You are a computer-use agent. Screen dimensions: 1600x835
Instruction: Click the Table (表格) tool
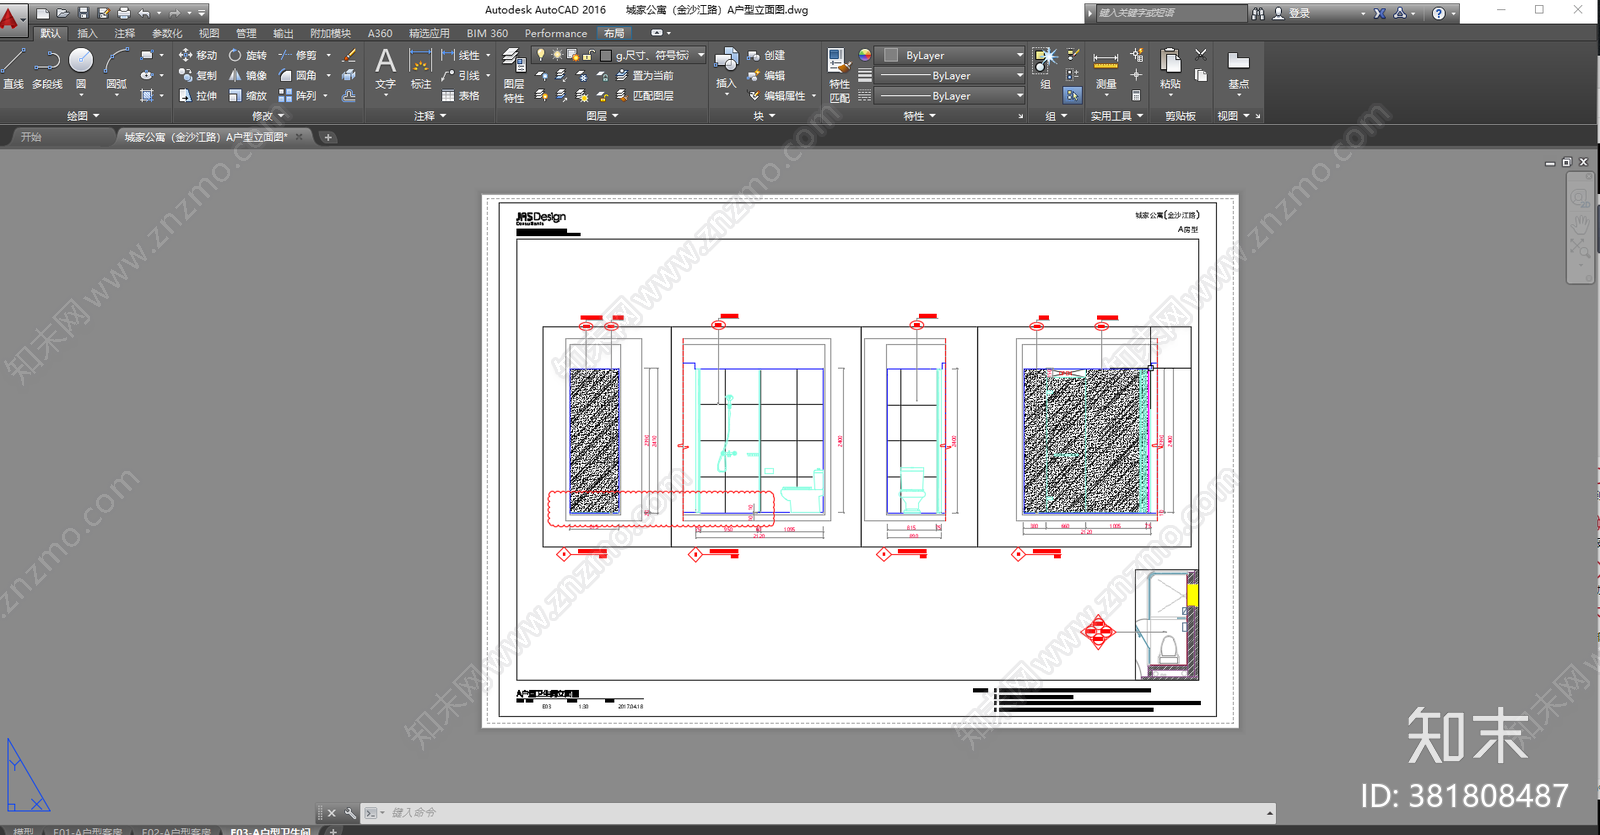461,95
